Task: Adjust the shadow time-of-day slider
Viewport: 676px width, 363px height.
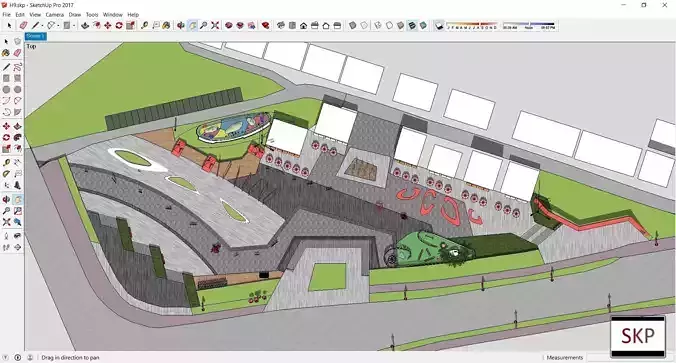Action: pyautogui.click(x=529, y=25)
